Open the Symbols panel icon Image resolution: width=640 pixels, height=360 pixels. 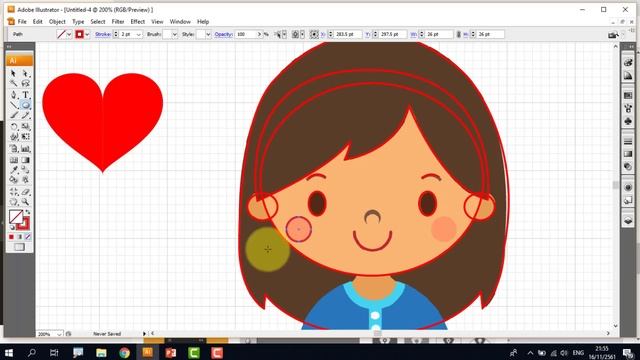628,121
